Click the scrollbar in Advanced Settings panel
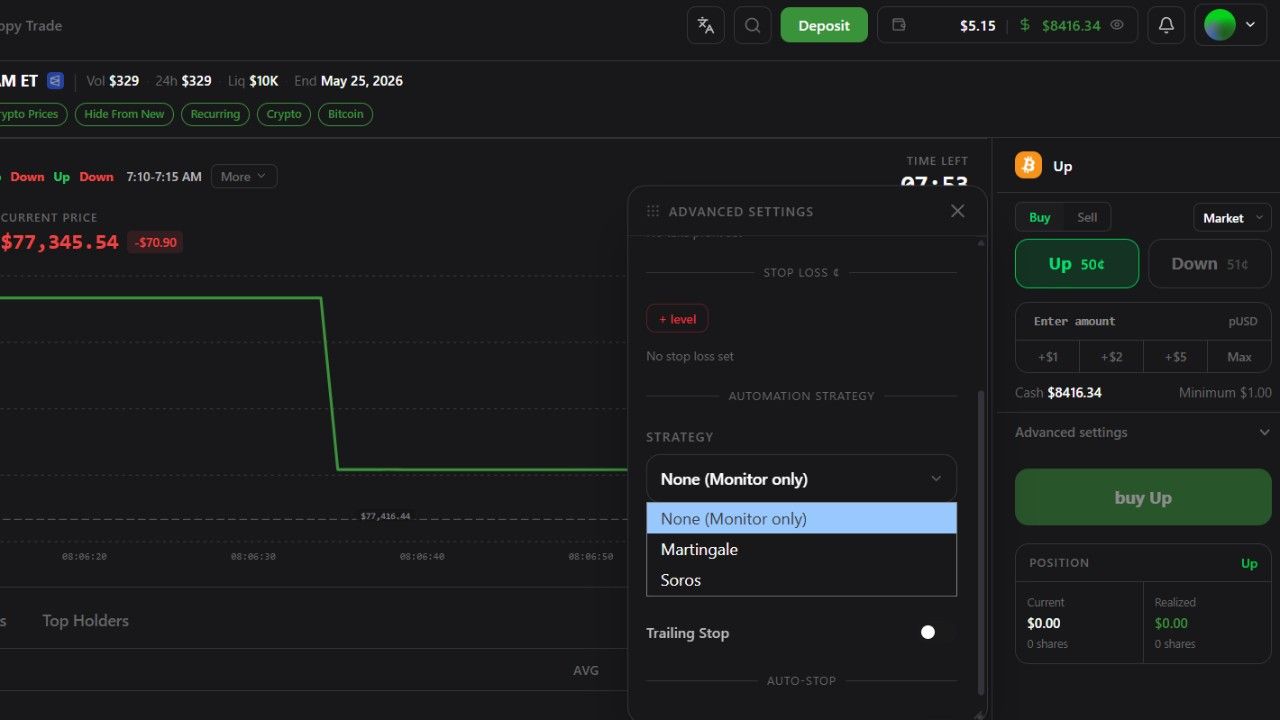 click(981, 543)
